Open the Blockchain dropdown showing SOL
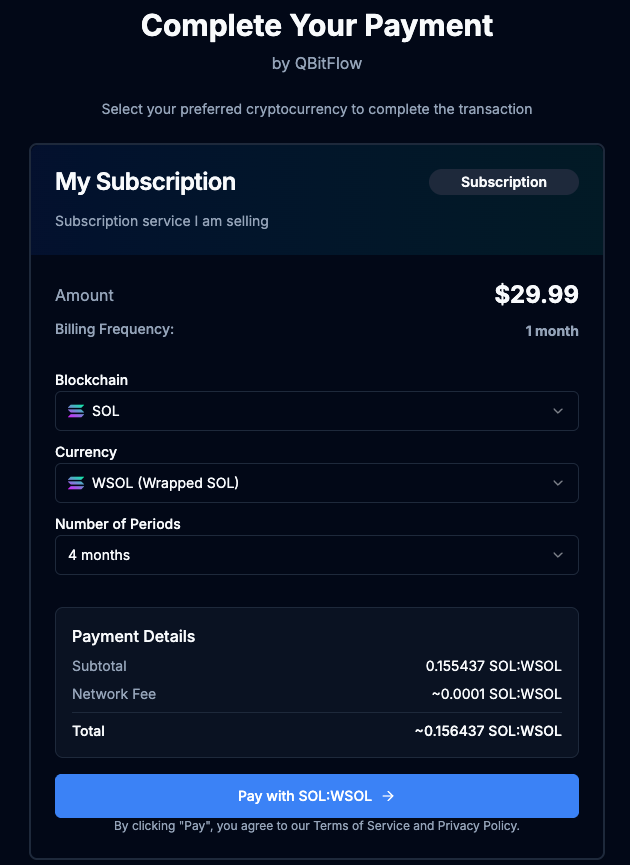The height and width of the screenshot is (865, 630). tap(316, 411)
